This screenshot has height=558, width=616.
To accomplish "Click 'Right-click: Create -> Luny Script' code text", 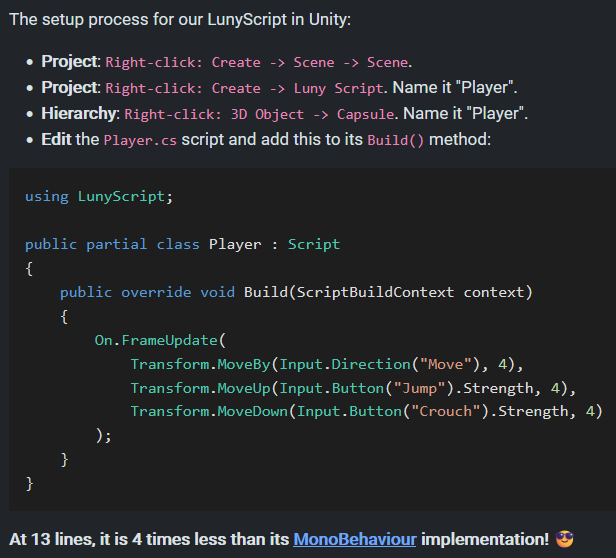I will pyautogui.click(x=244, y=88).
